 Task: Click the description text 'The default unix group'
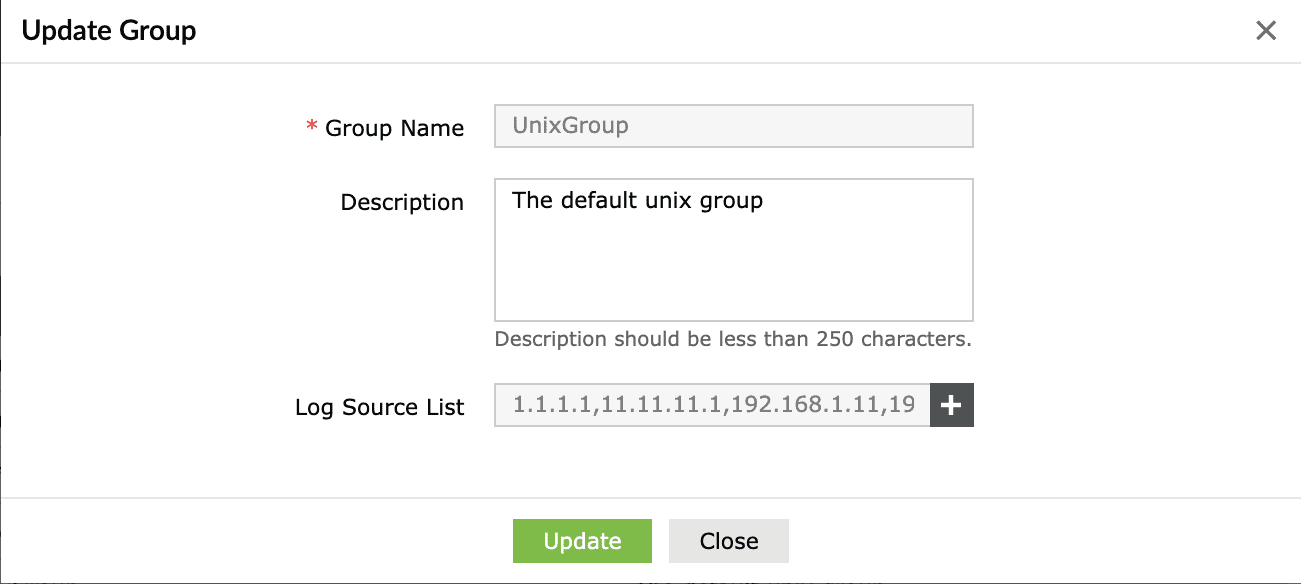pyautogui.click(x=637, y=200)
